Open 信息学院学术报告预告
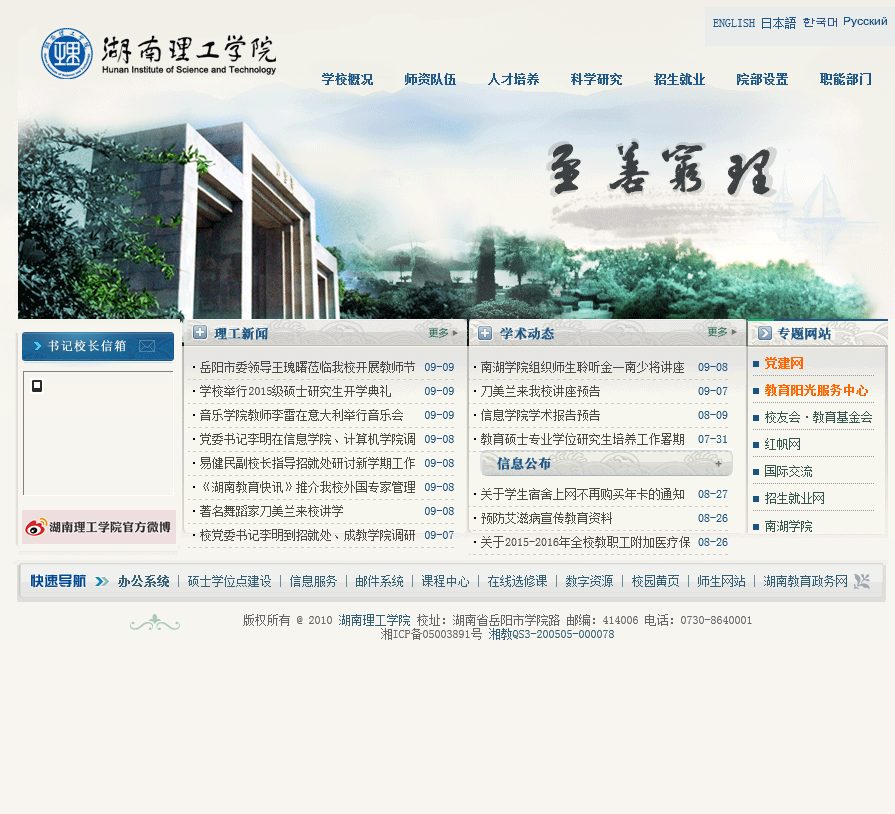The width and height of the screenshot is (895, 814). (x=540, y=415)
